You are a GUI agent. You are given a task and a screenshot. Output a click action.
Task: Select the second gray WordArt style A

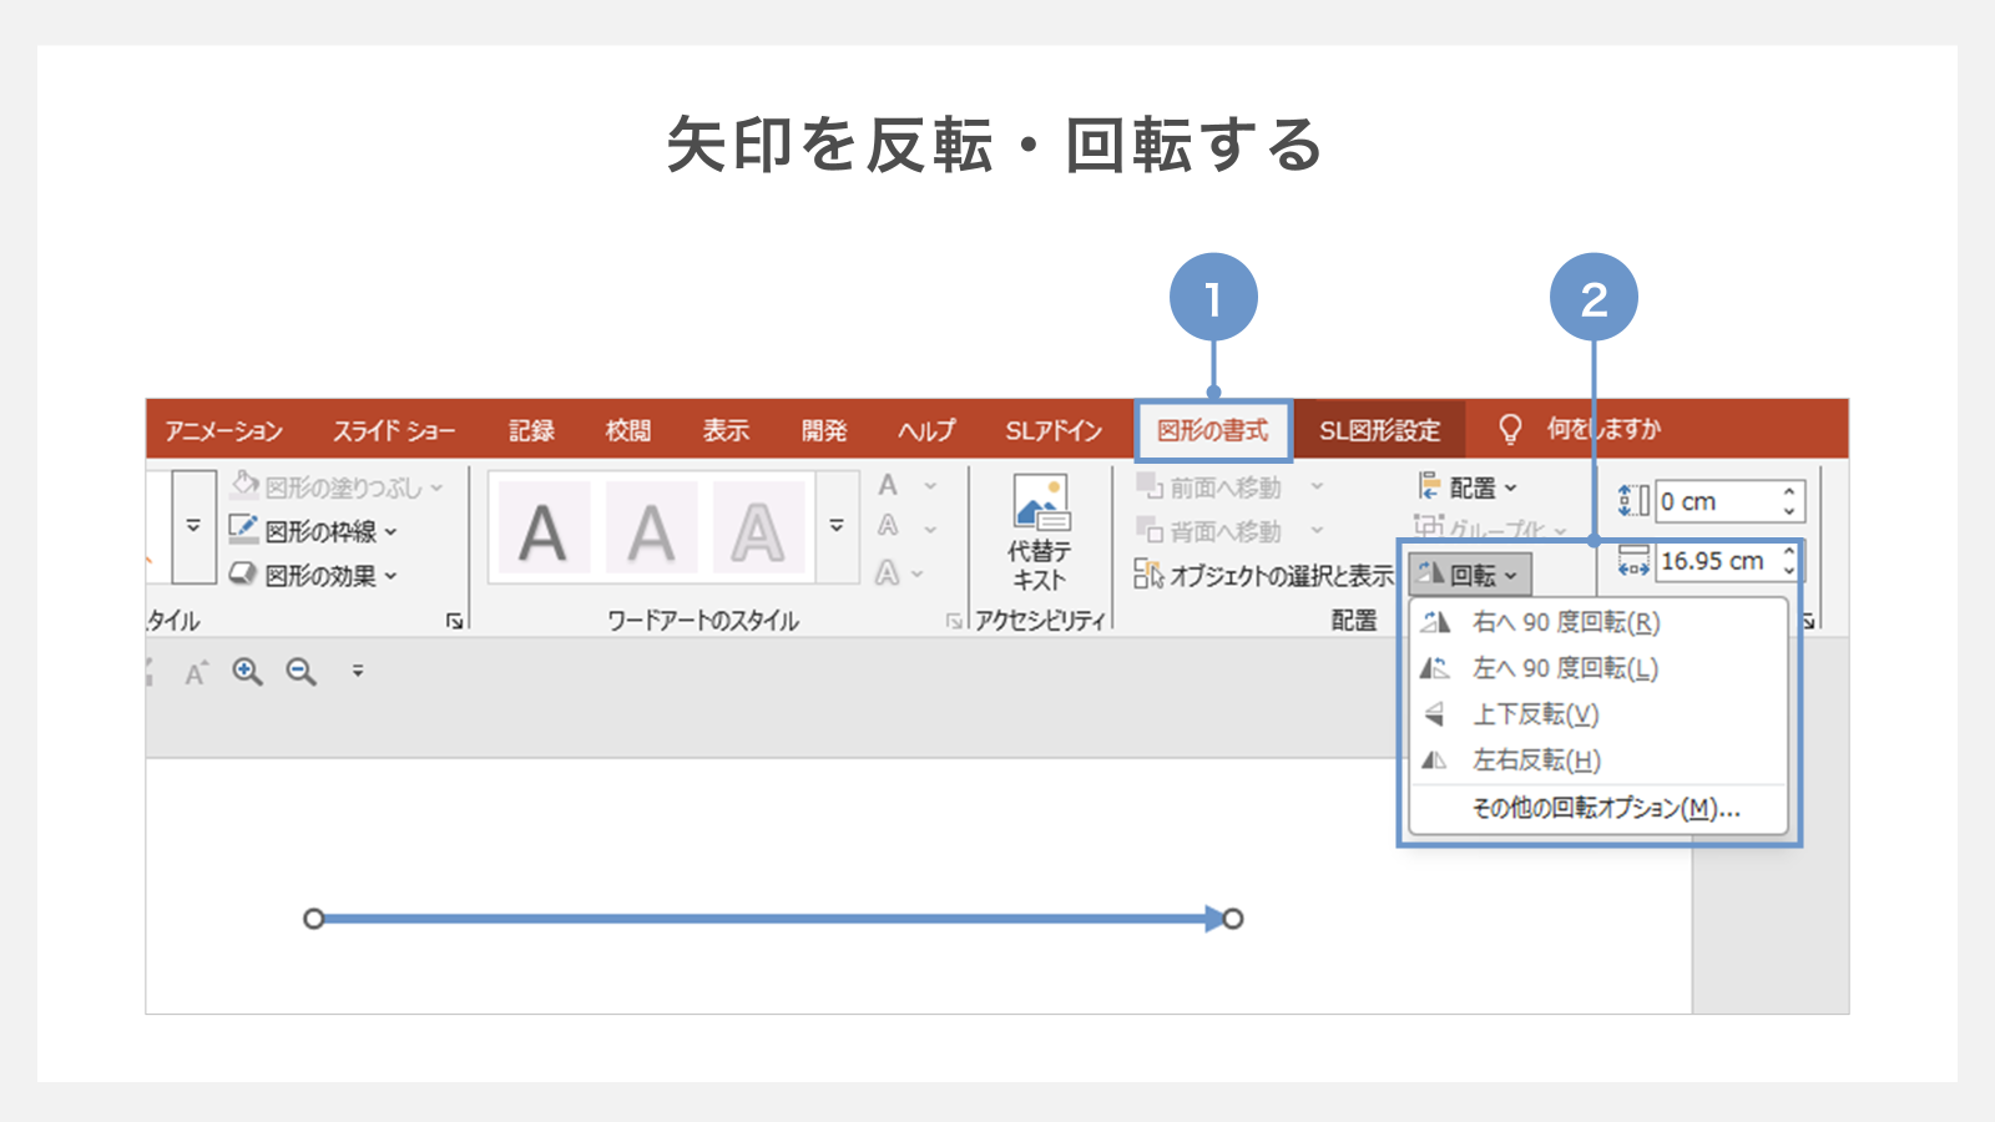pos(651,528)
